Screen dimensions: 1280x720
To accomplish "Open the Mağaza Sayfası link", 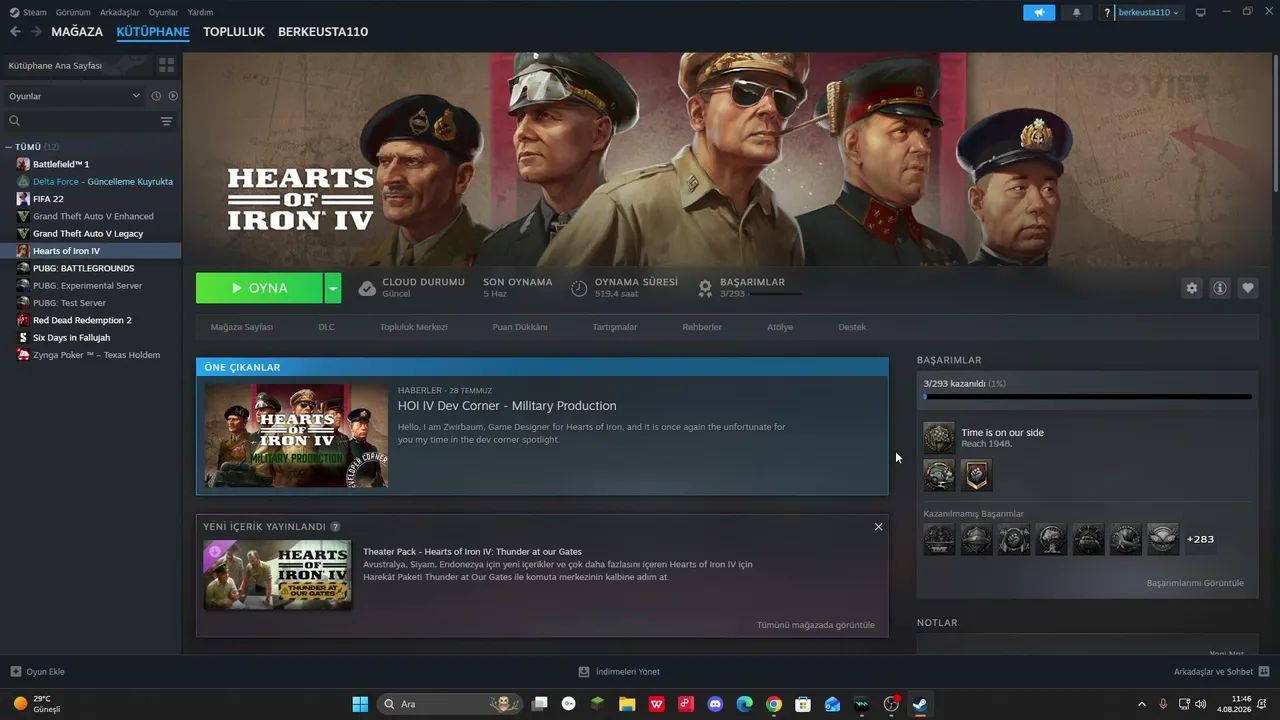I will (x=242, y=327).
